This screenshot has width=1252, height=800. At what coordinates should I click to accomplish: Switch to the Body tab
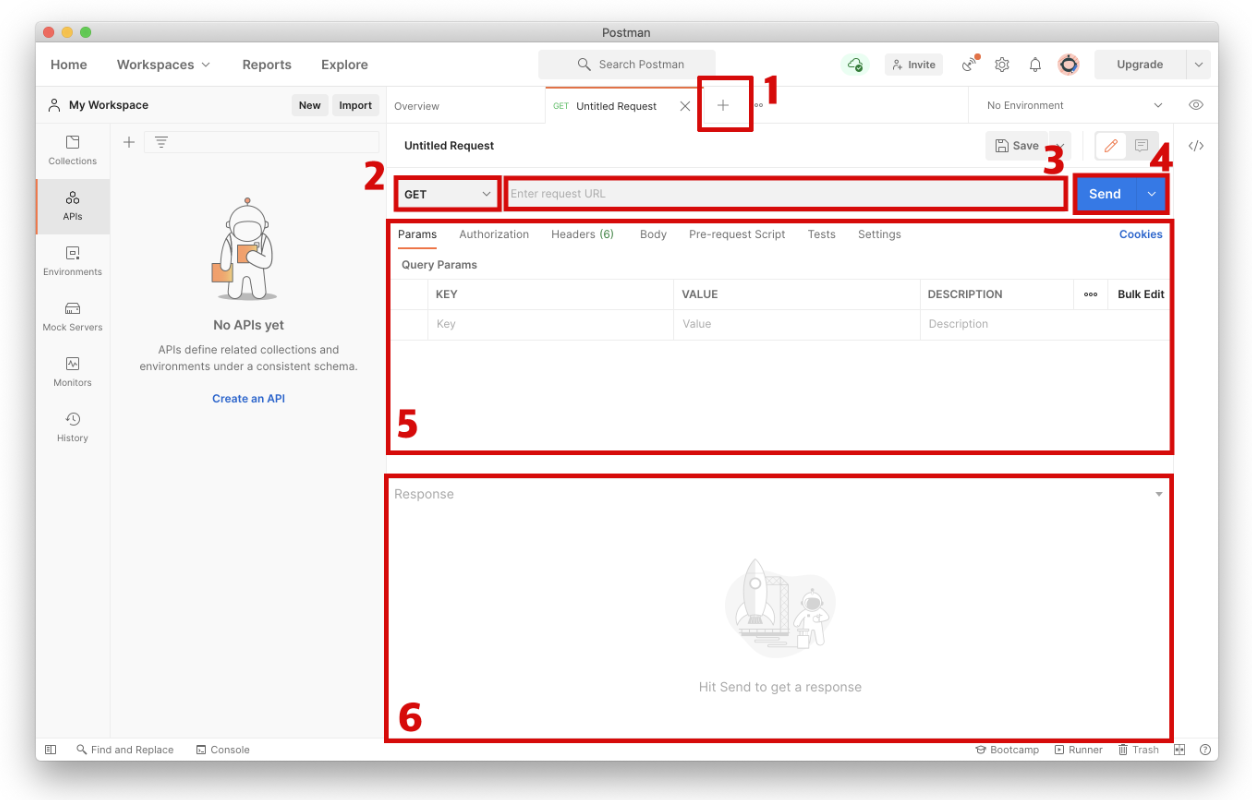[653, 234]
